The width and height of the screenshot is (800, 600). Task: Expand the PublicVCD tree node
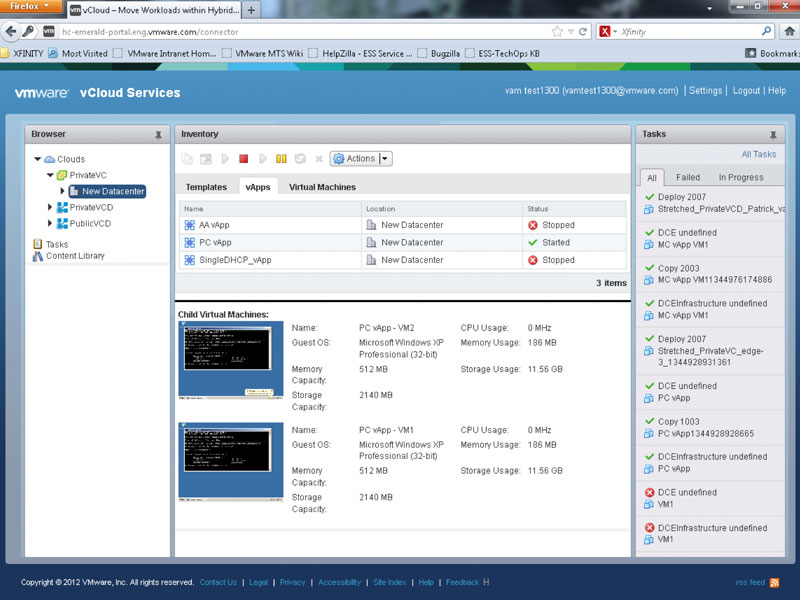49,223
